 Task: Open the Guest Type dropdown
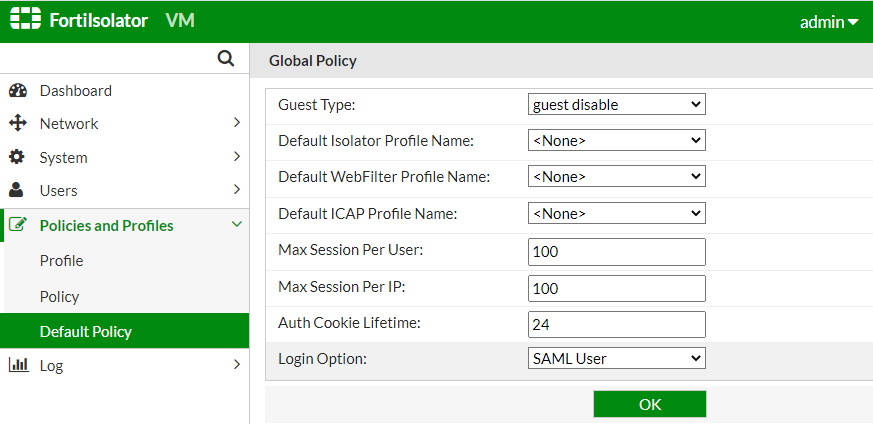point(616,104)
